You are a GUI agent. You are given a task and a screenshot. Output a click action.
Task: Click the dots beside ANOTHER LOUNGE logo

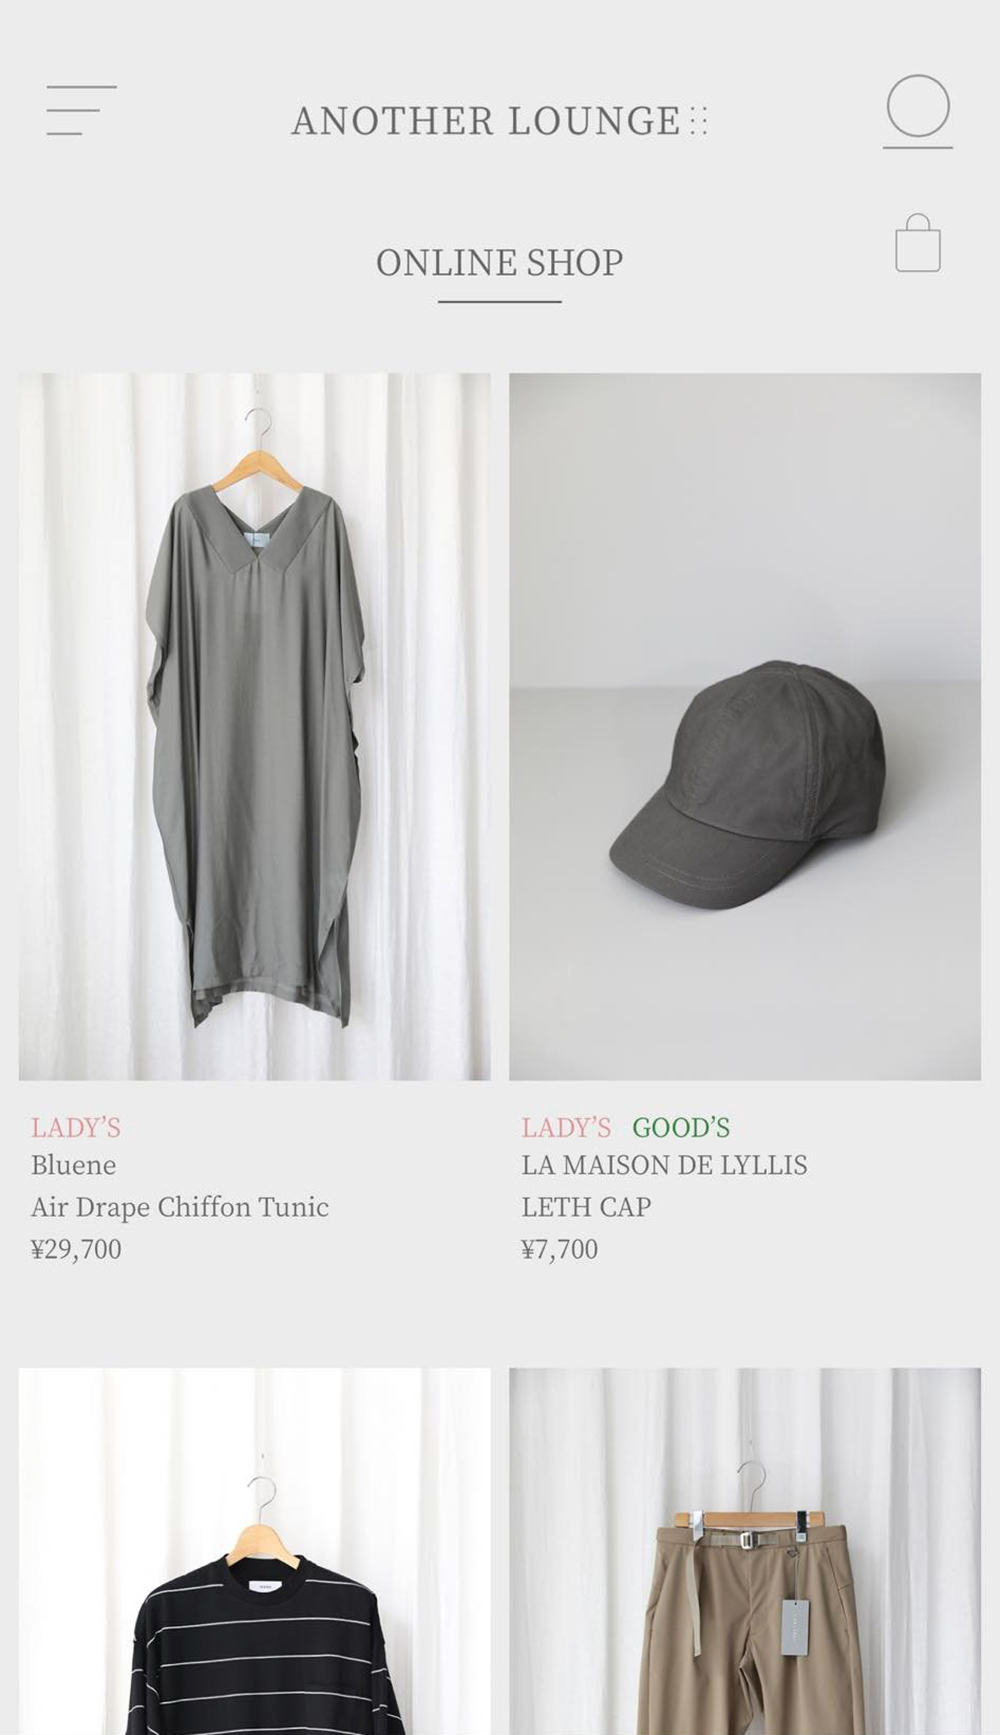coord(699,121)
